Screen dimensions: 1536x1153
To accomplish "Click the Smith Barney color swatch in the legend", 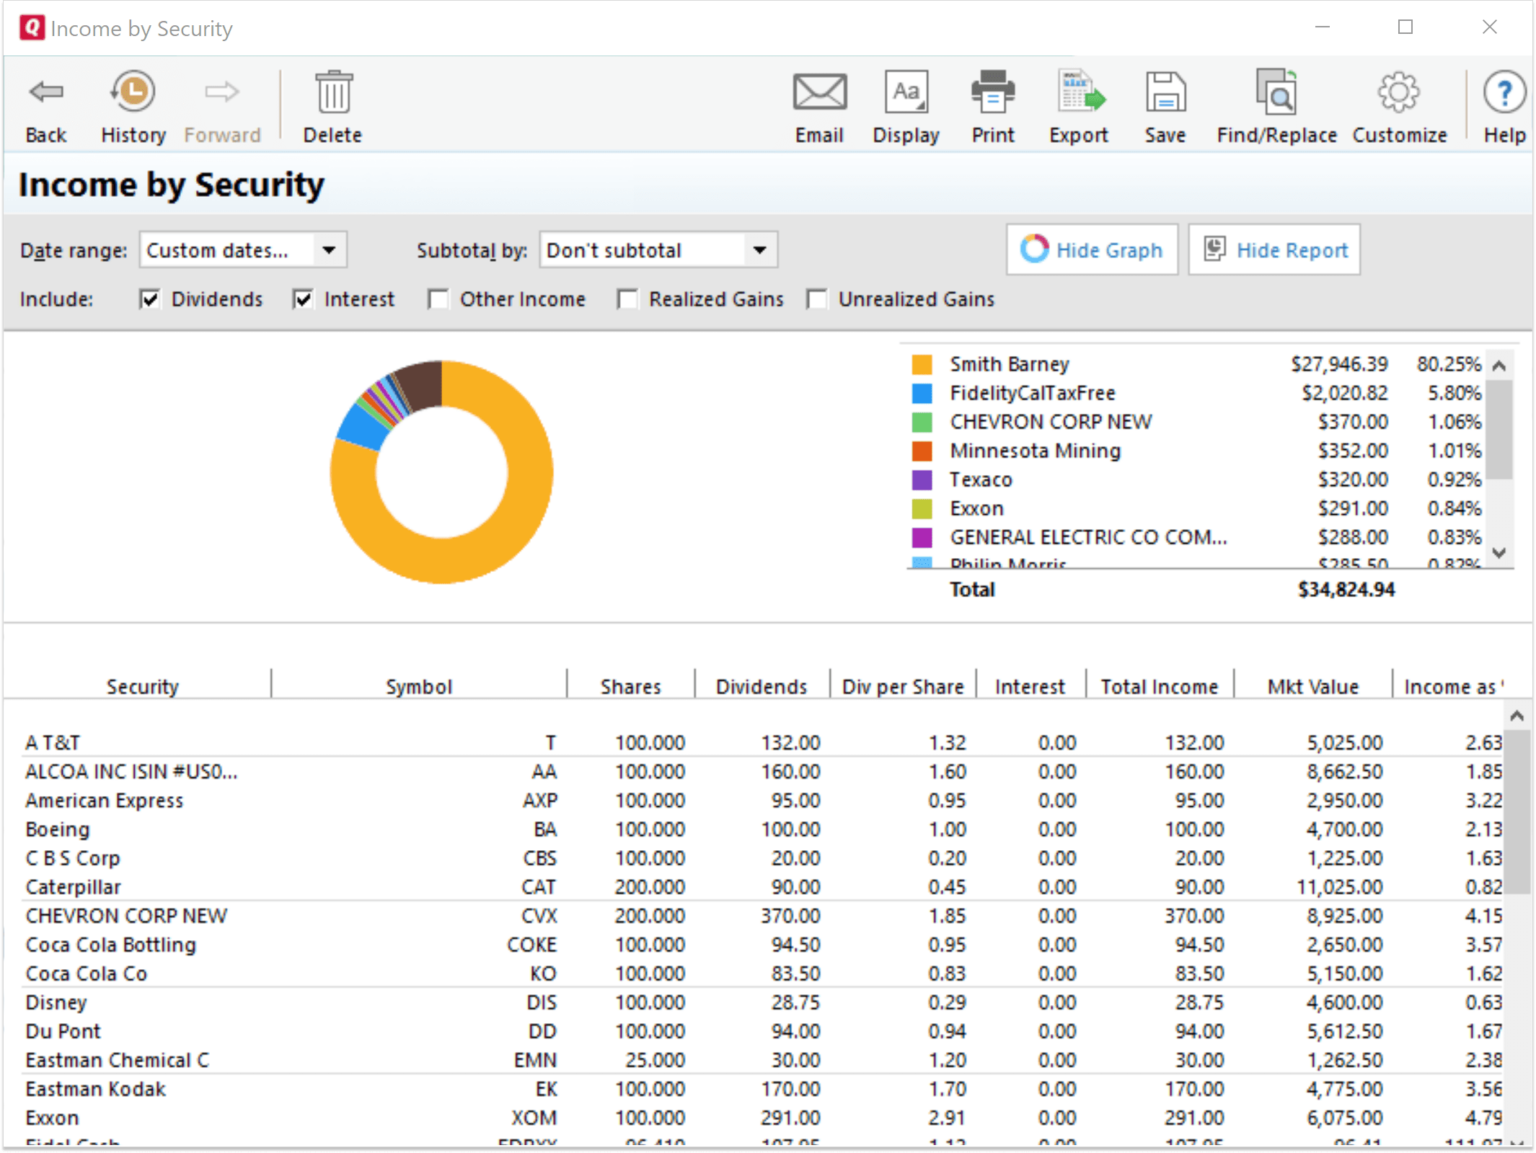I will [922, 363].
